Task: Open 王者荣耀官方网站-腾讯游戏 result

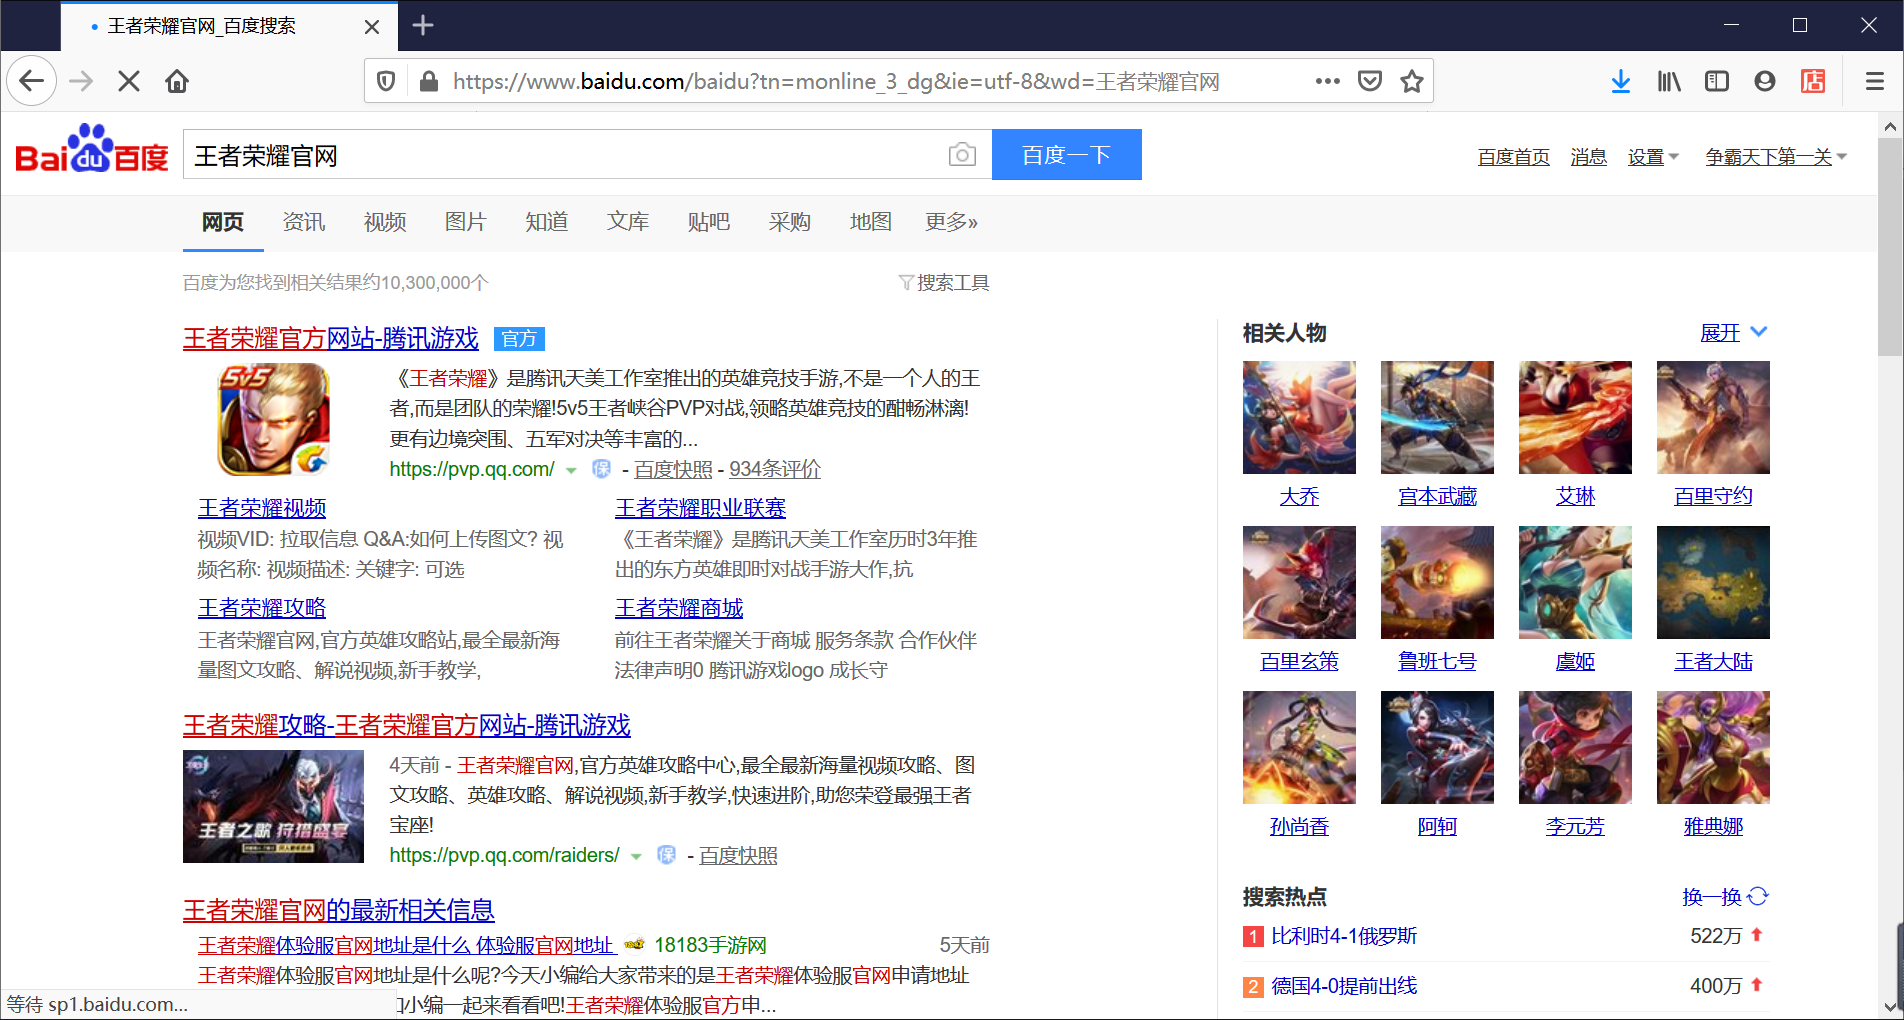Action: point(331,339)
